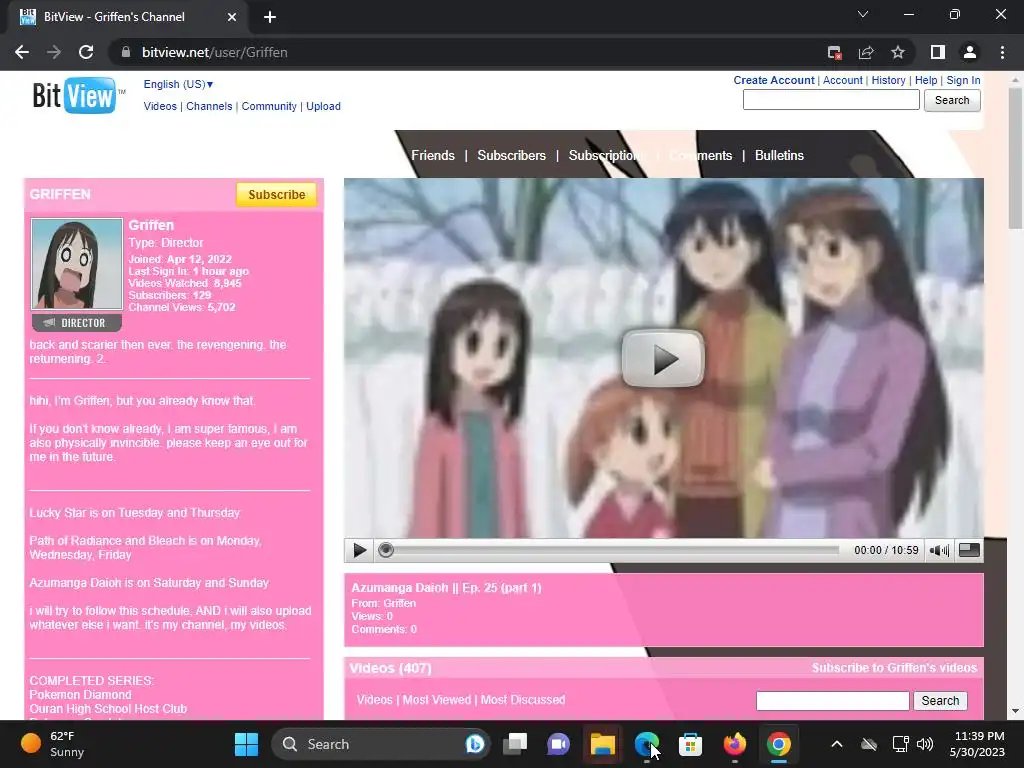
Task: Click the BitView logo
Action: click(78, 96)
